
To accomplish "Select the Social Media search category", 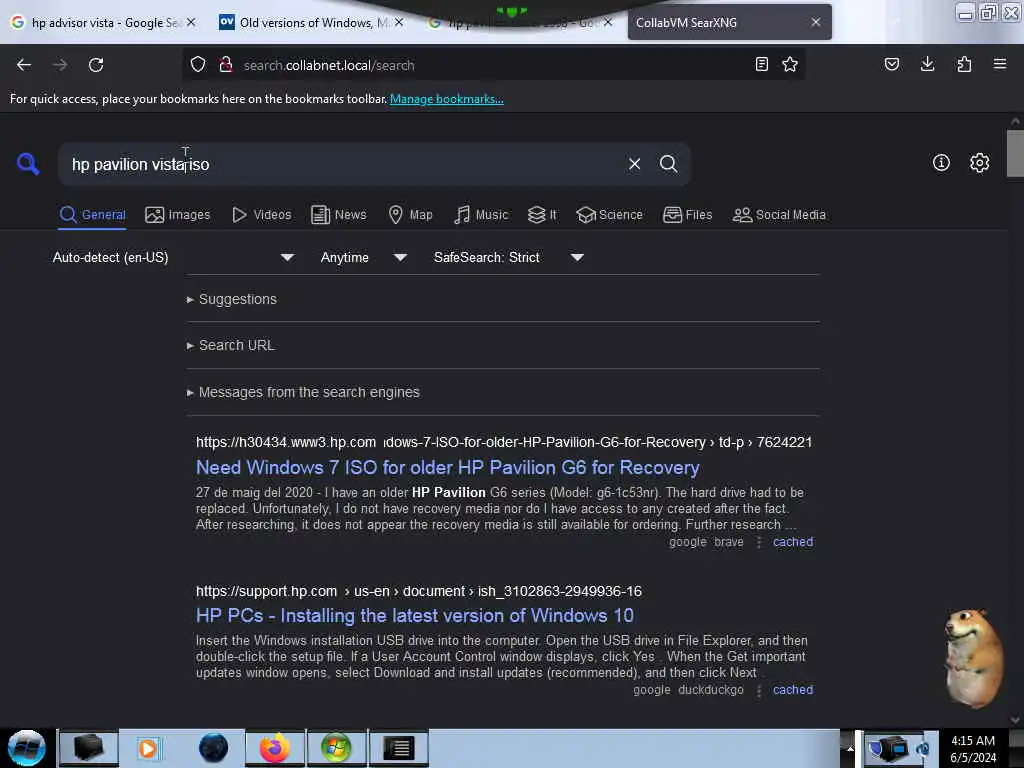I will [x=779, y=215].
